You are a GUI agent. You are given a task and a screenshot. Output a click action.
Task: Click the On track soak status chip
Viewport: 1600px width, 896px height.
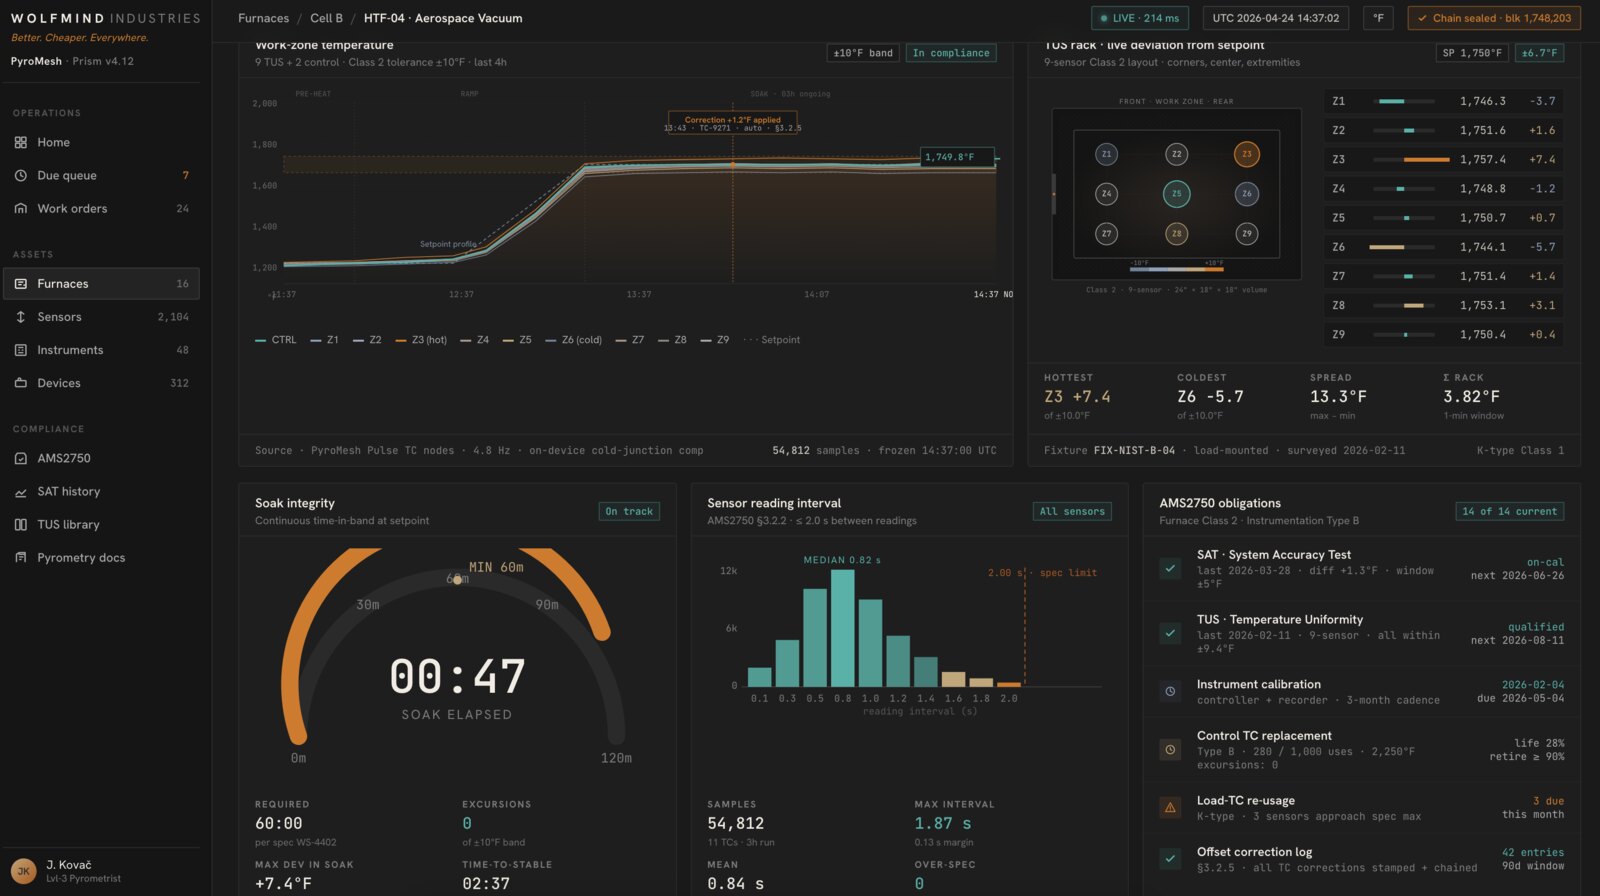coord(629,511)
